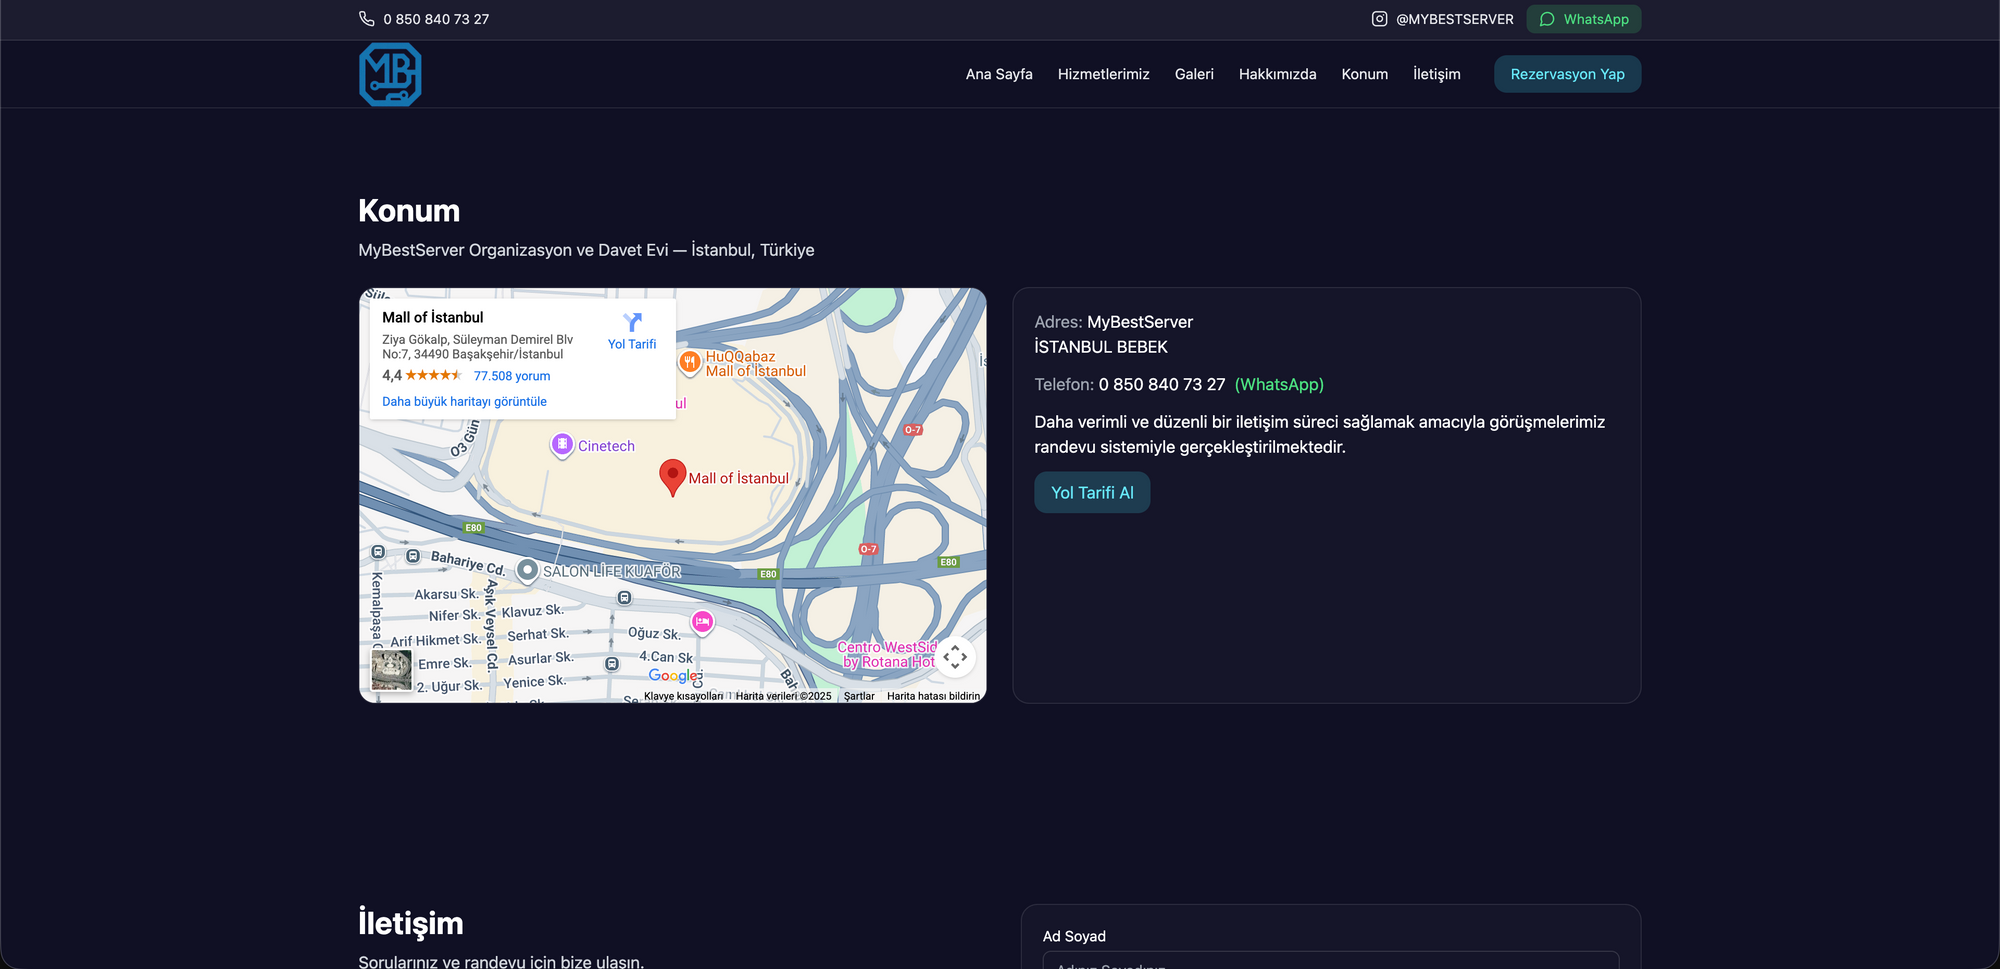Click the Cinetech purple map marker
2000x969 pixels.
(x=562, y=444)
